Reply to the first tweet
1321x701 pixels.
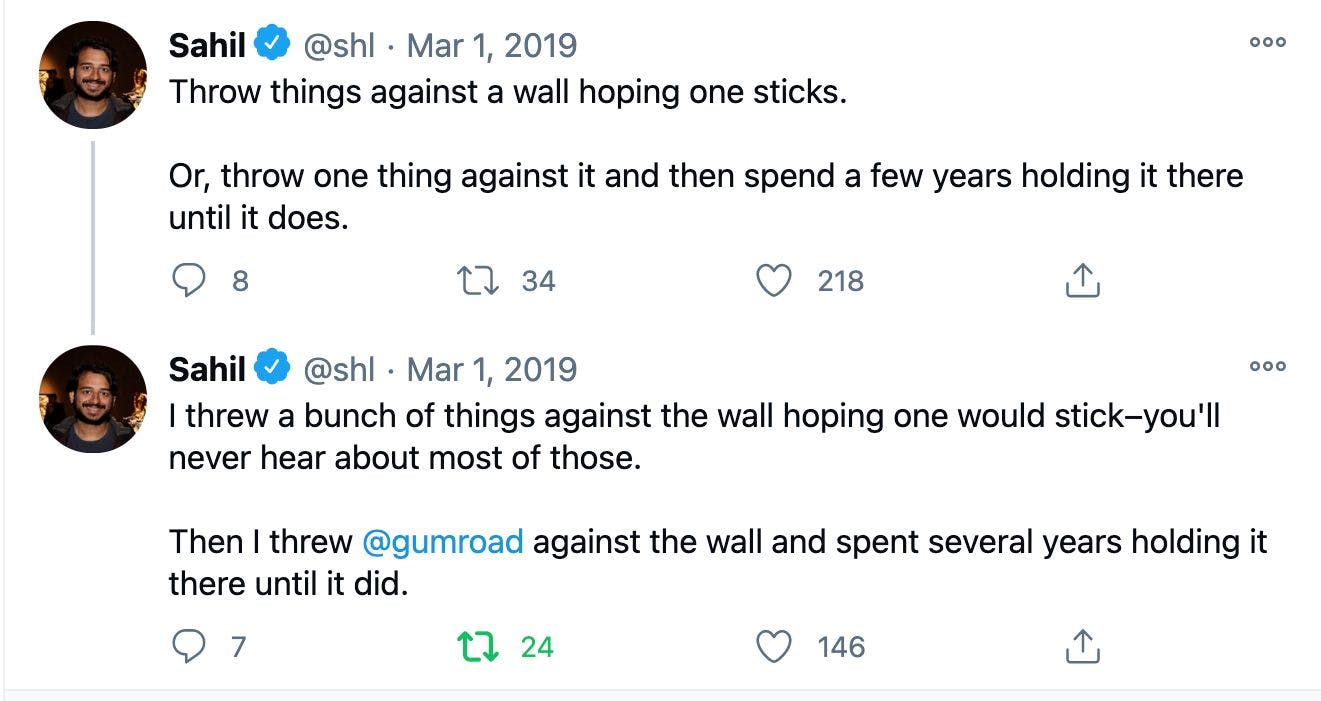tap(189, 281)
